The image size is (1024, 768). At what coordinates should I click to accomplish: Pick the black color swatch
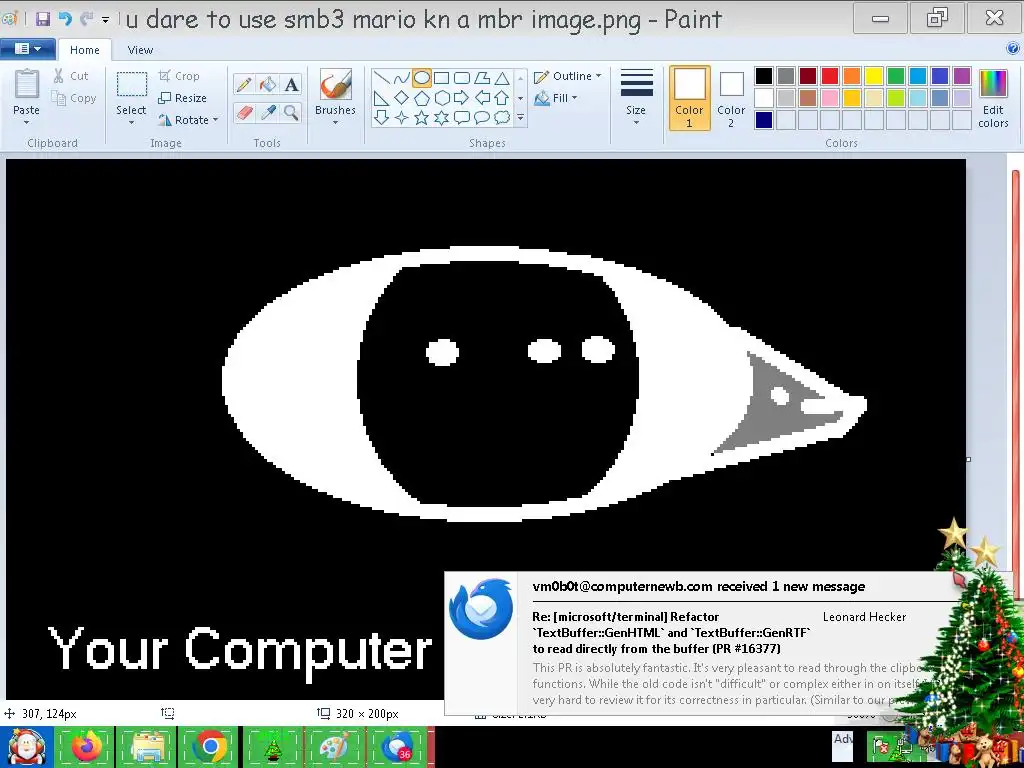click(764, 76)
